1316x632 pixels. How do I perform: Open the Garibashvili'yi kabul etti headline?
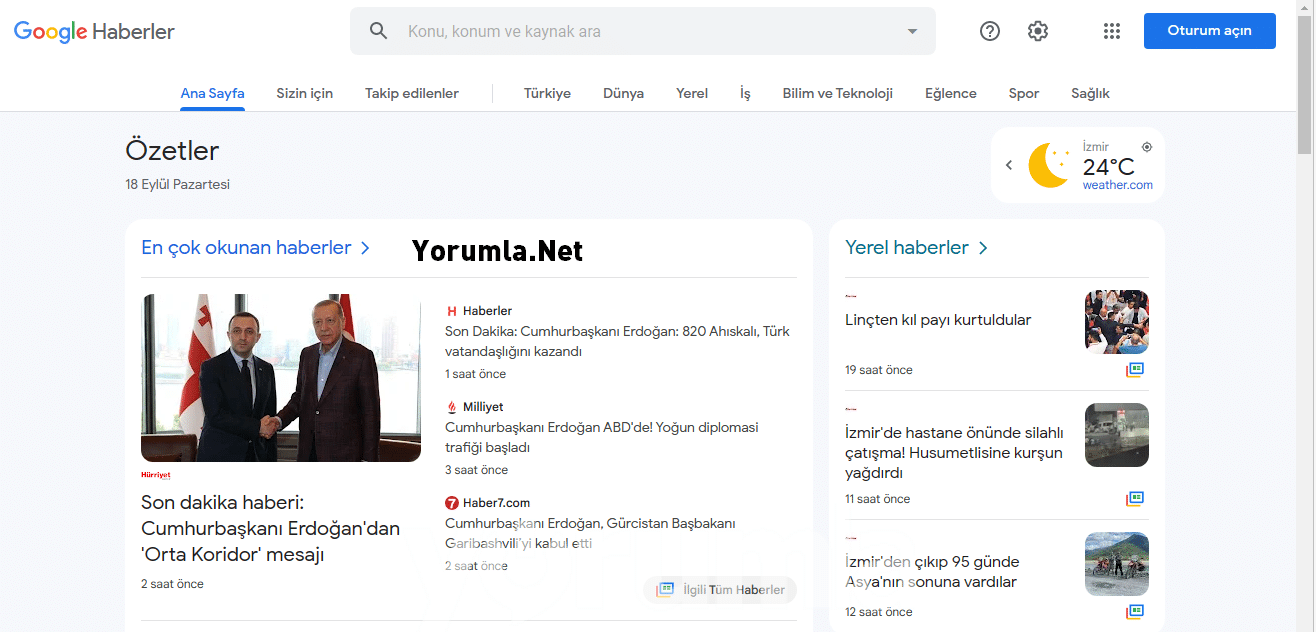coord(590,533)
